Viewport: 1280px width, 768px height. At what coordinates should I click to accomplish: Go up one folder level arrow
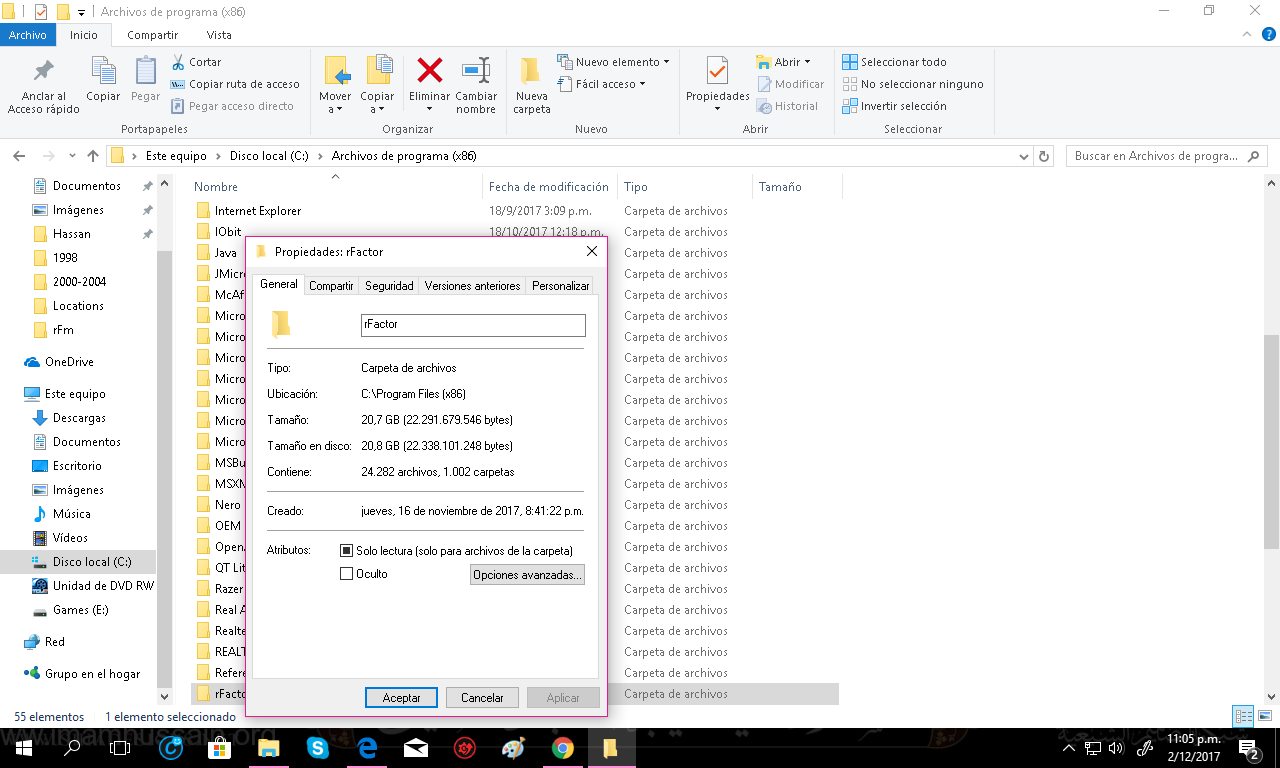tap(93, 156)
